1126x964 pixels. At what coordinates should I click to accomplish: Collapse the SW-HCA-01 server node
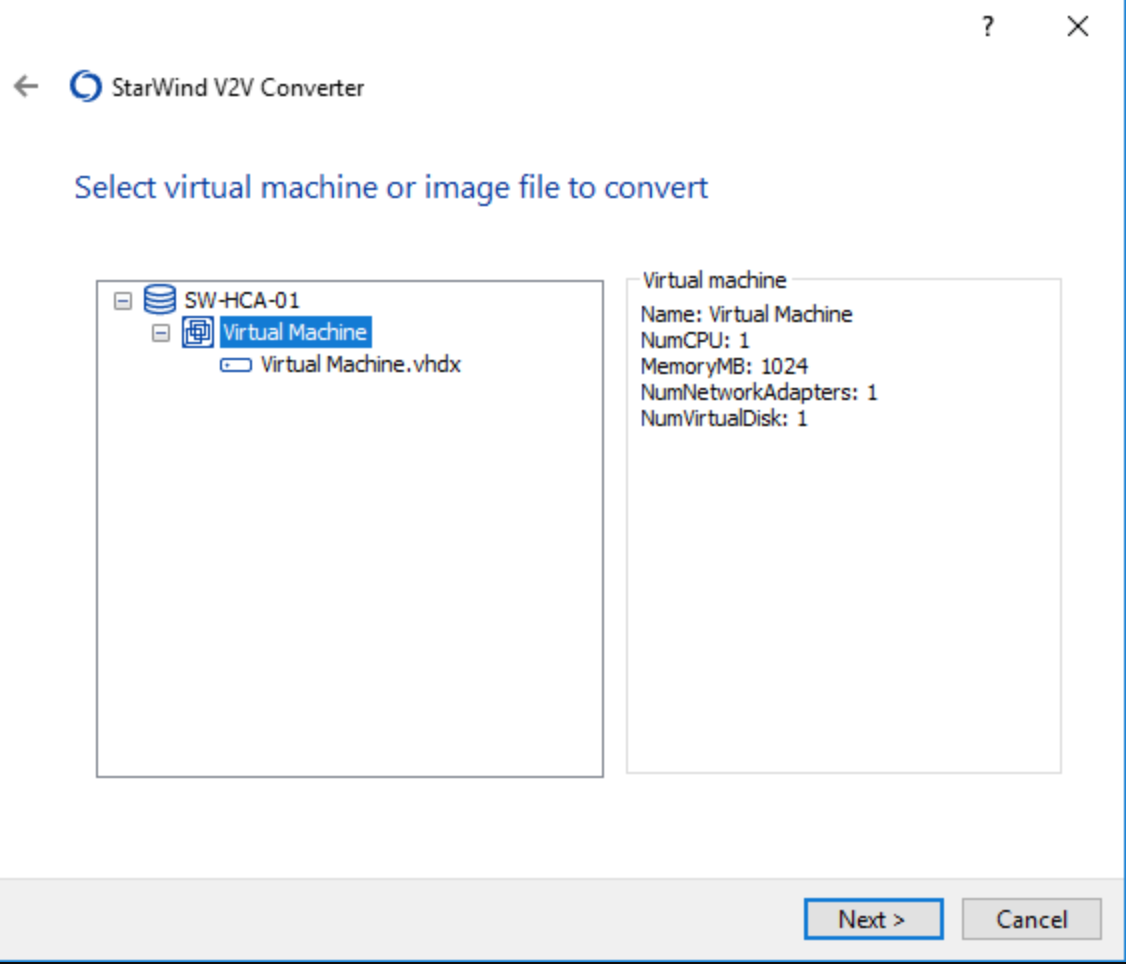123,299
